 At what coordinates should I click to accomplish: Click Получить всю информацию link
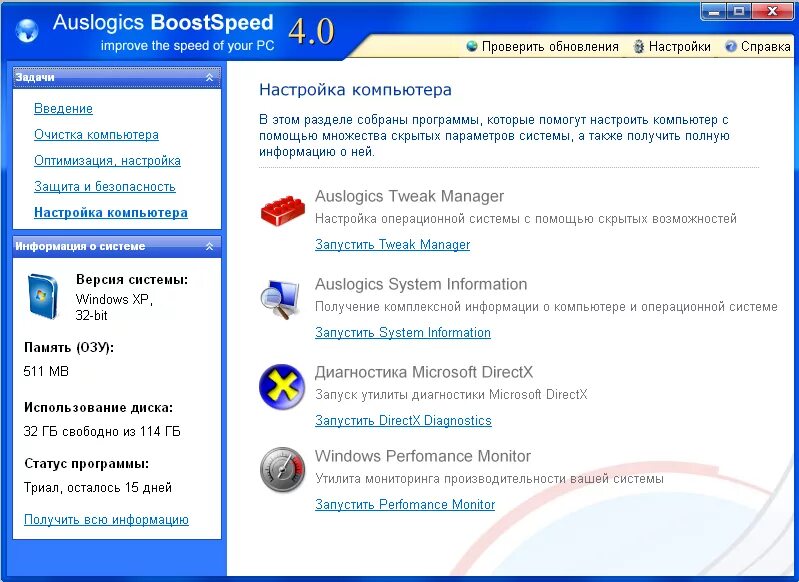pyautogui.click(x=106, y=519)
